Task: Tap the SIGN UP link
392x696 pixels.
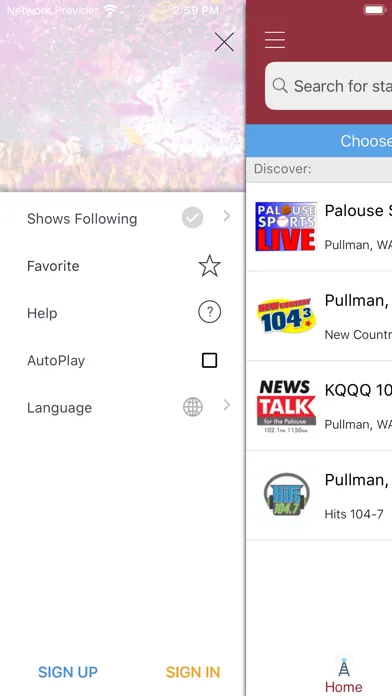Action: [68, 672]
